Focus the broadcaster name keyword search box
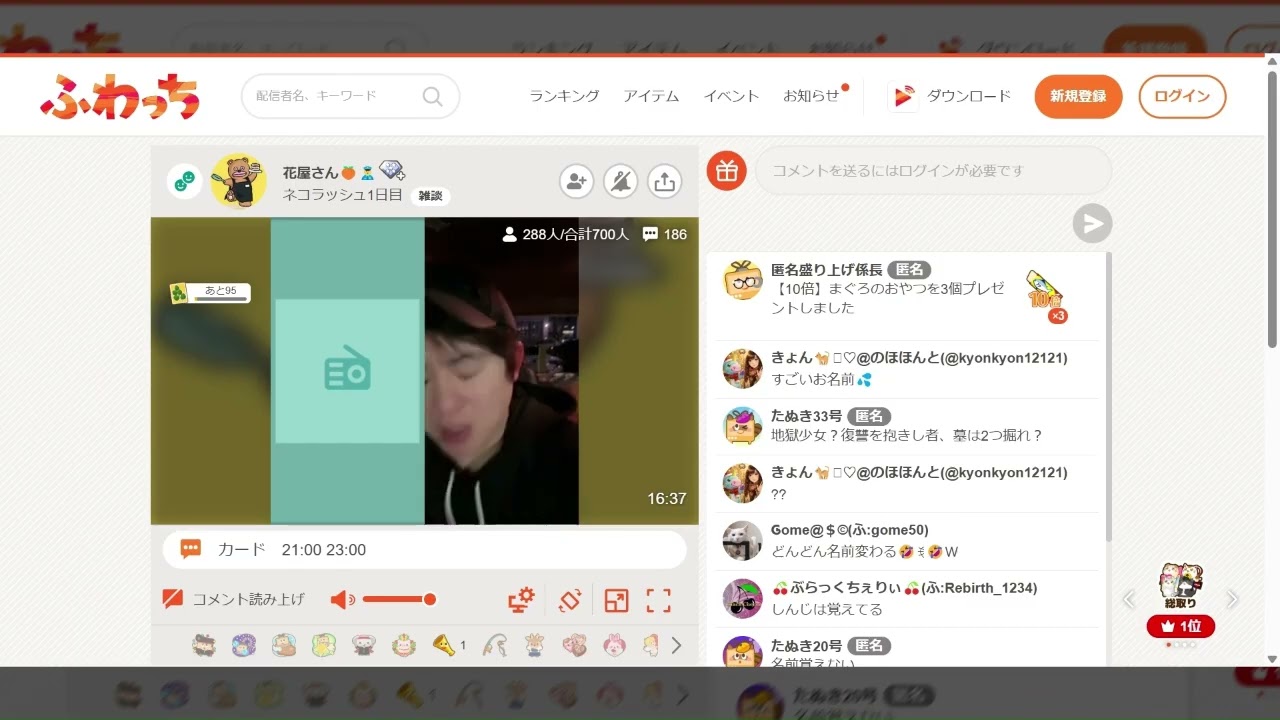The height and width of the screenshot is (720, 1280). pos(350,96)
